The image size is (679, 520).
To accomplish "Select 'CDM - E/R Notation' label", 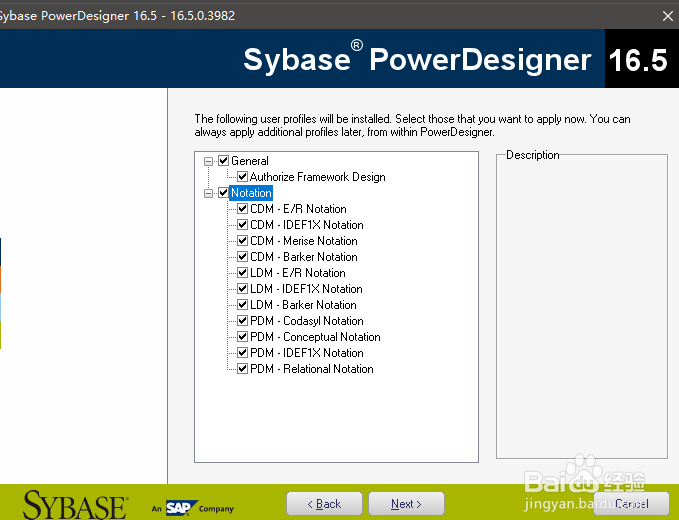I will tap(298, 209).
